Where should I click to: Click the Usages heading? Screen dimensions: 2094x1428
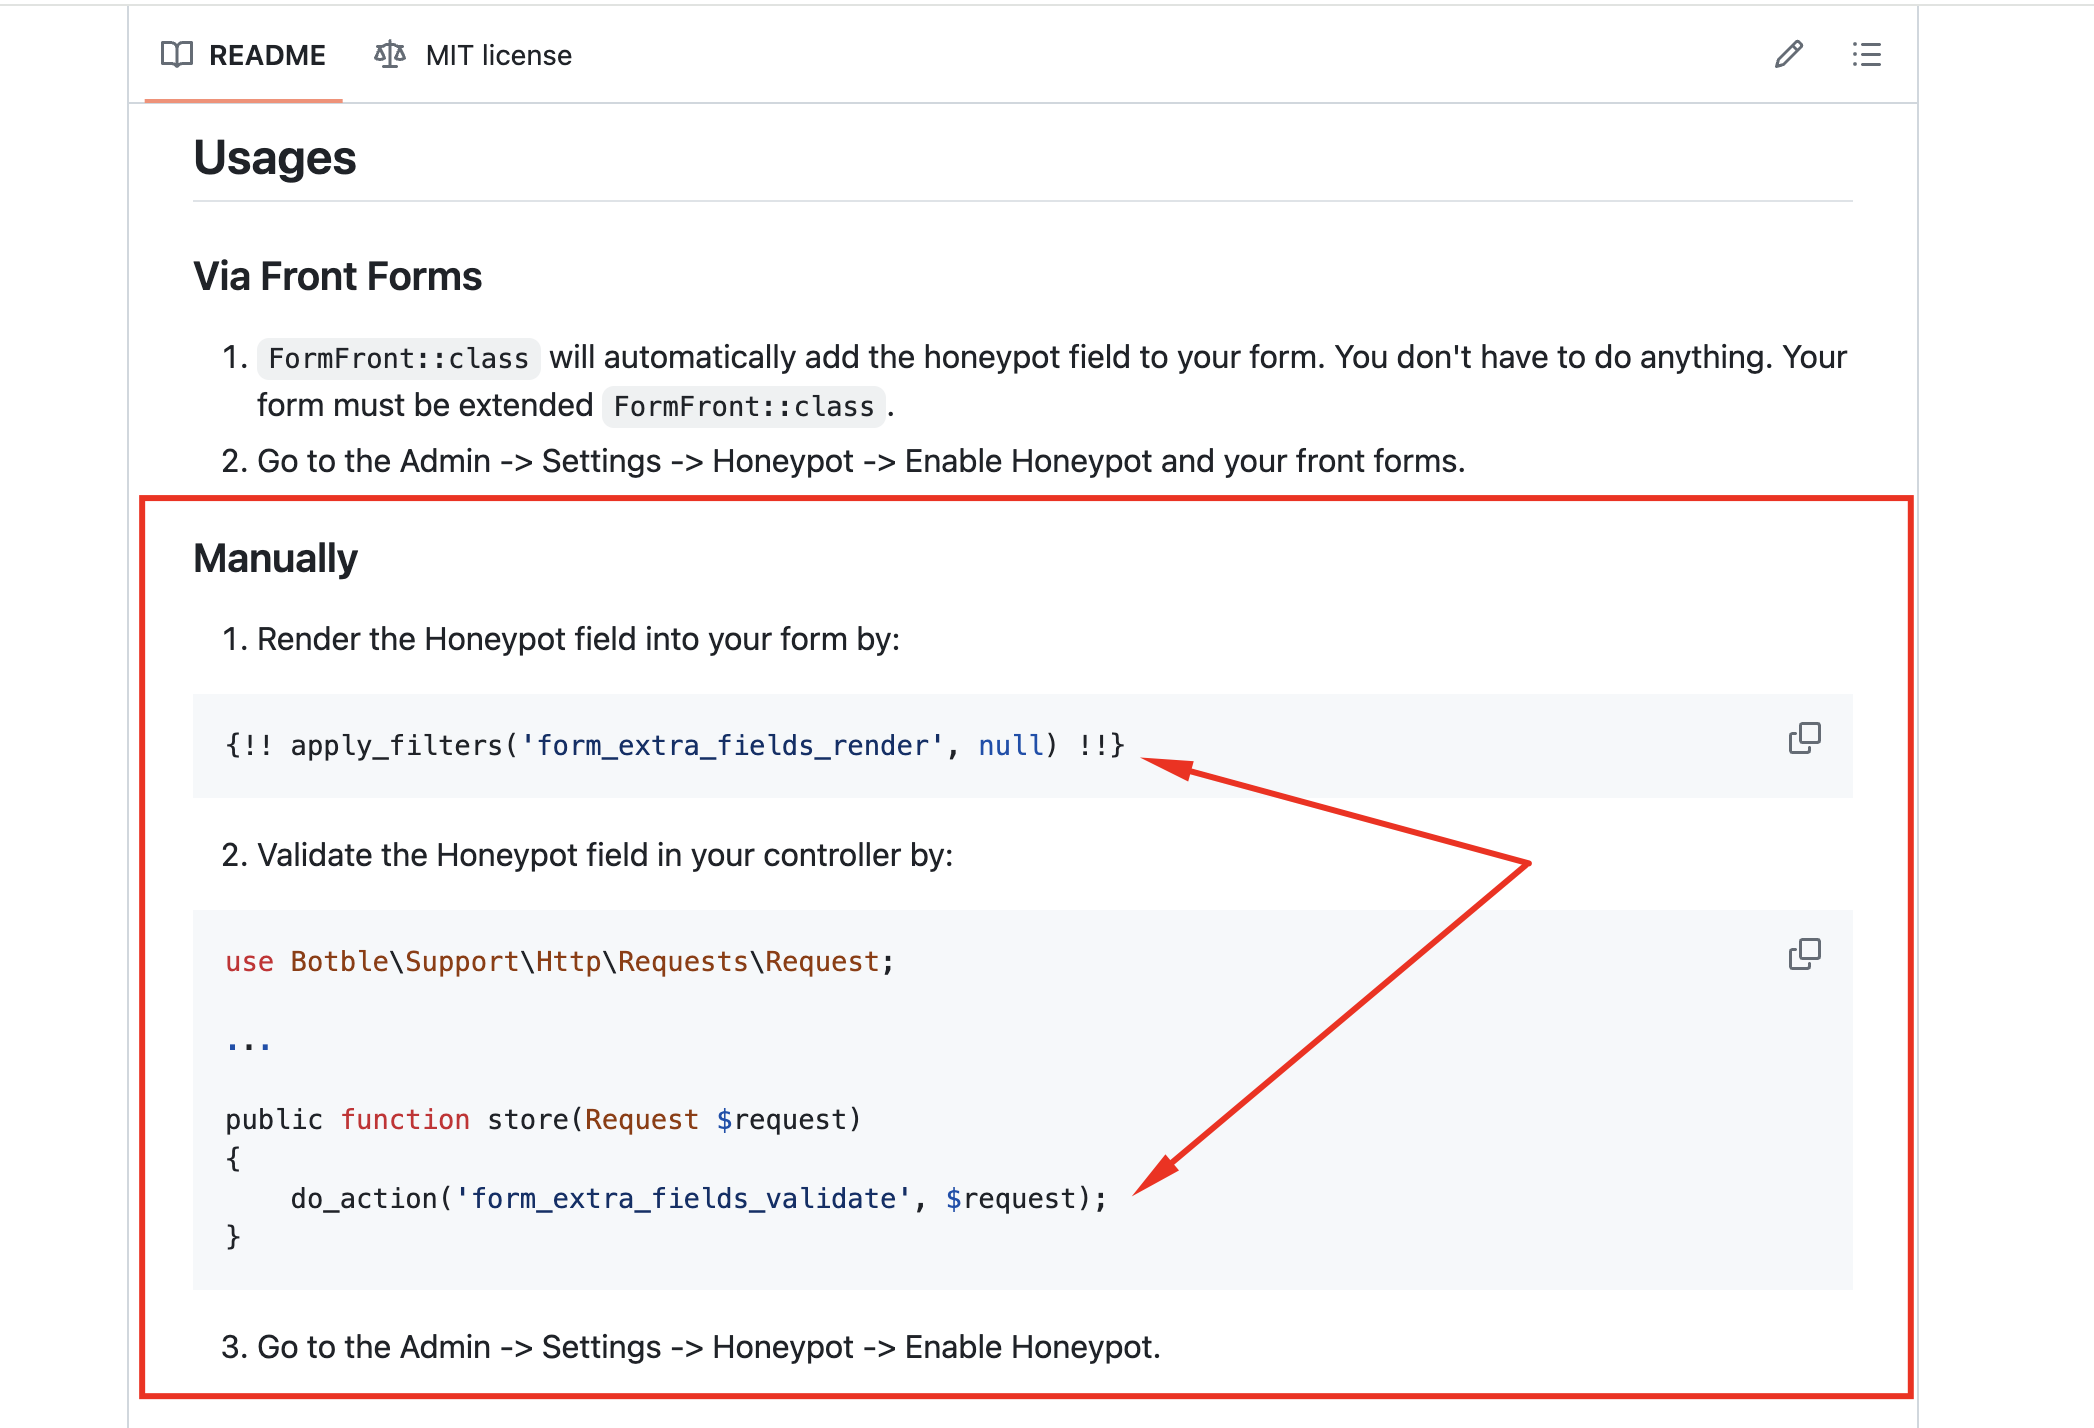[x=274, y=158]
